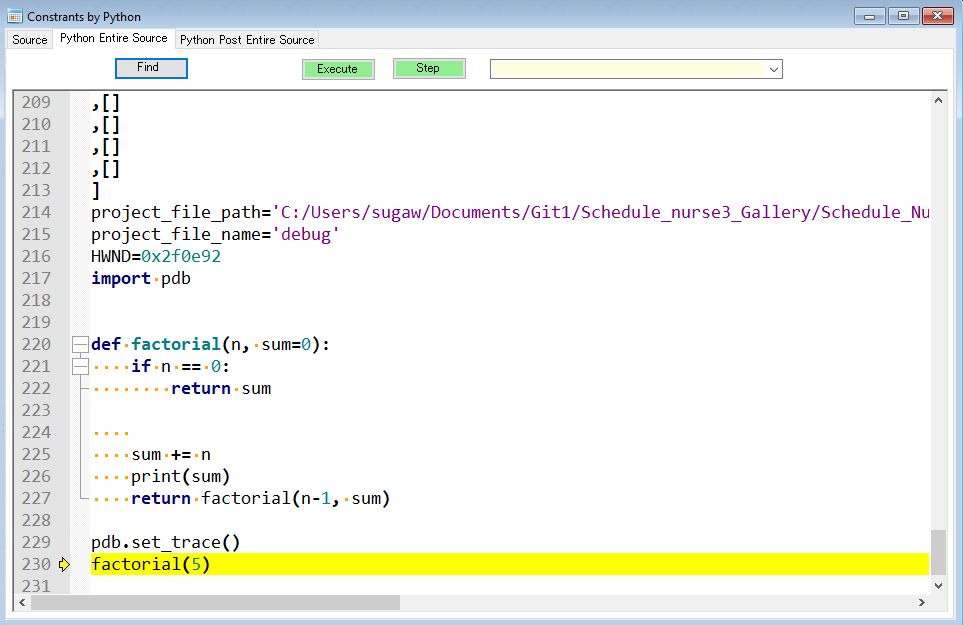Switch to the Python Post Entire Source tab
963x625 pixels.
point(247,39)
